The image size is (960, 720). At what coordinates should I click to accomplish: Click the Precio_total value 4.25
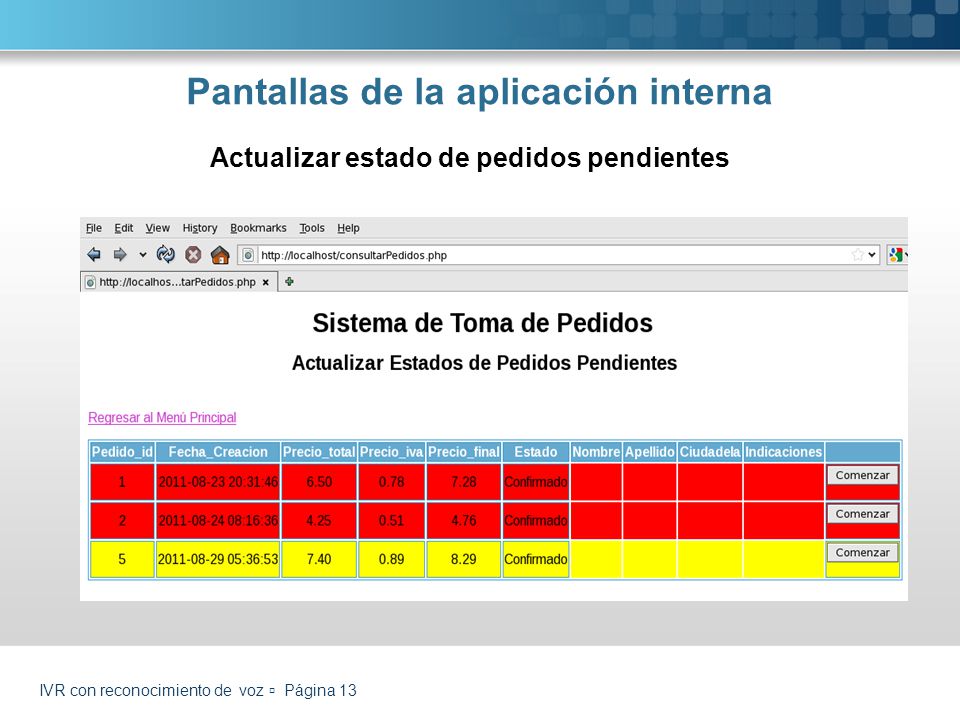[x=319, y=520]
